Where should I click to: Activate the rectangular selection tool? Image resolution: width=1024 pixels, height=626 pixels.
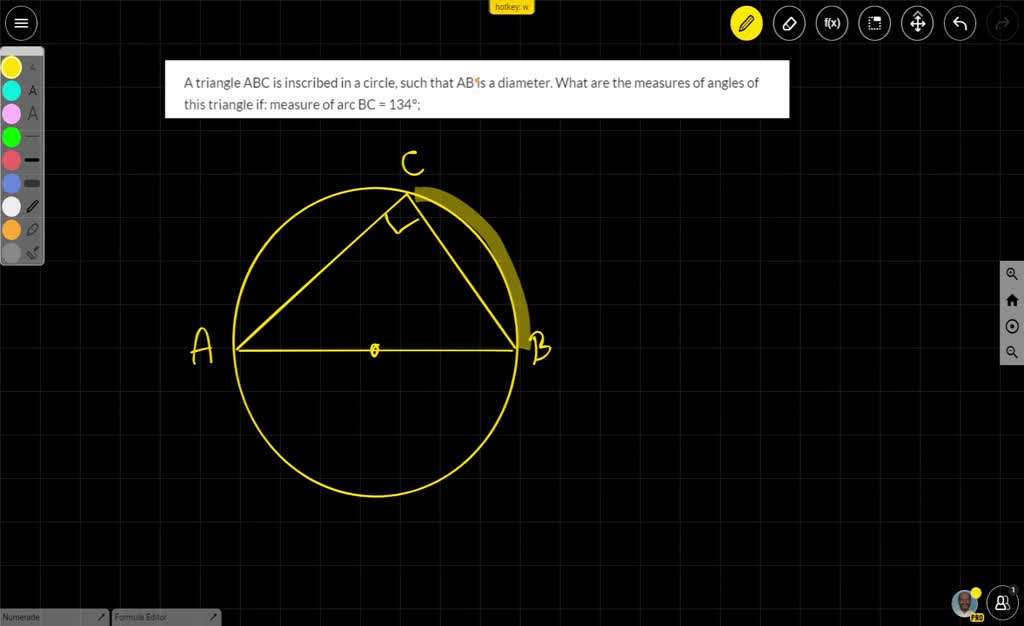coord(874,23)
